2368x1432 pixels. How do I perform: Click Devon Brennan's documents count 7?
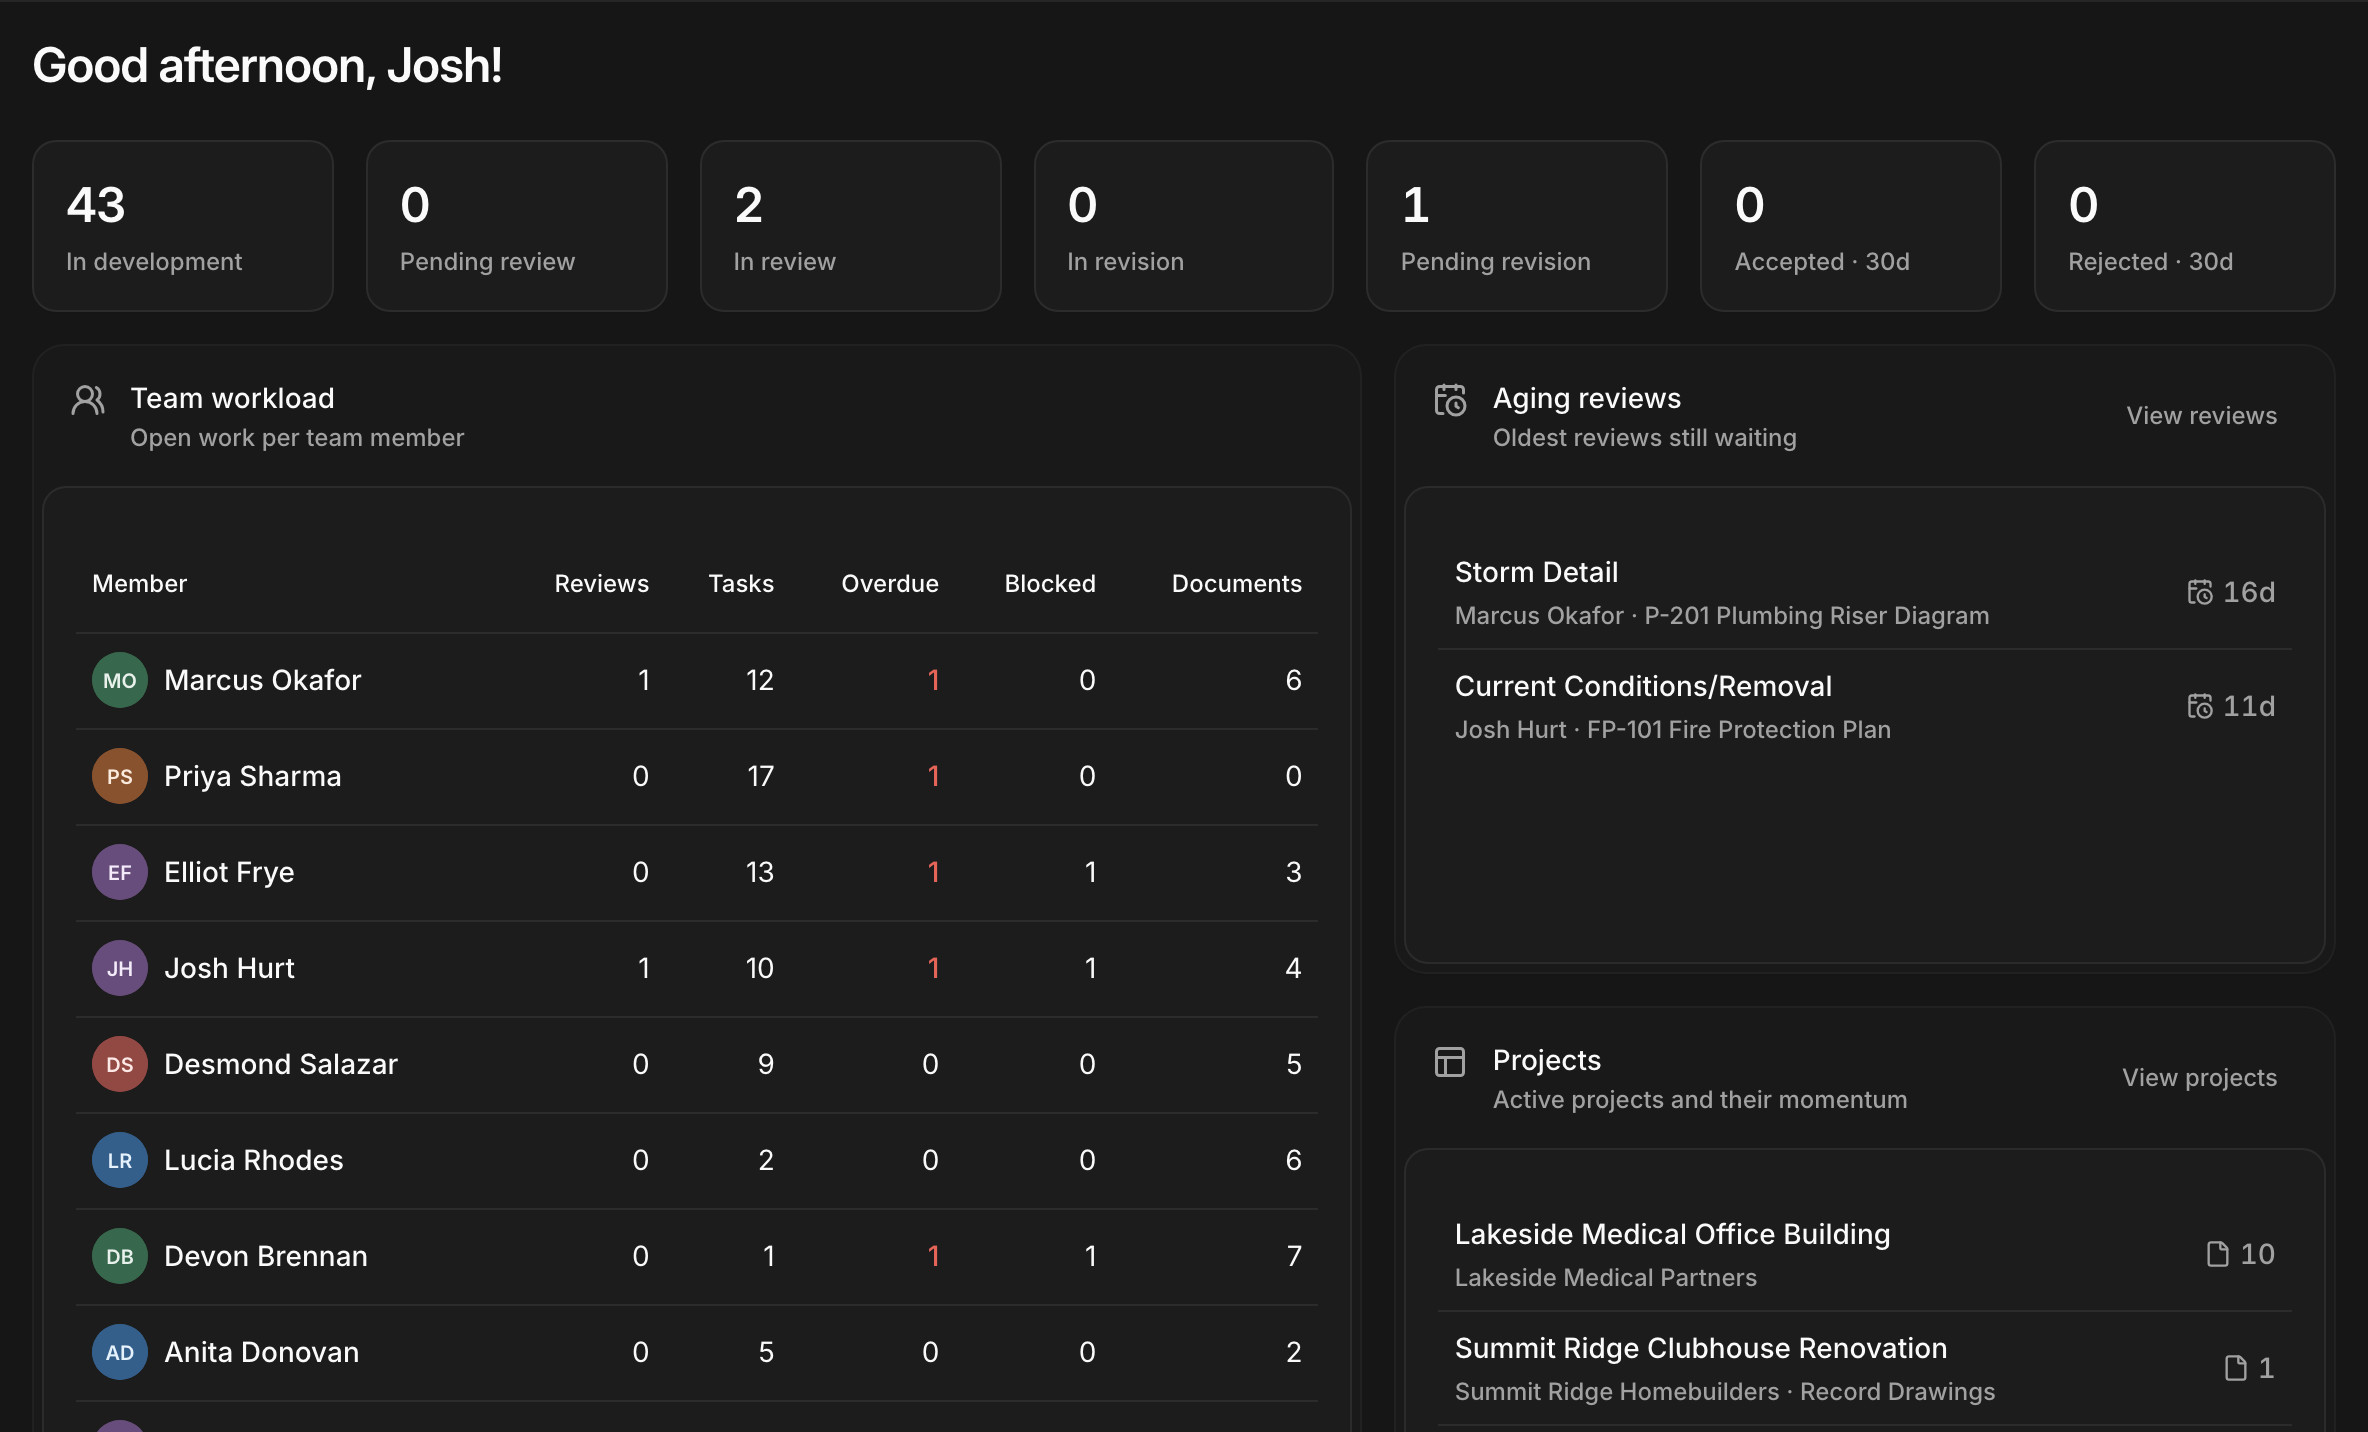tap(1294, 1256)
